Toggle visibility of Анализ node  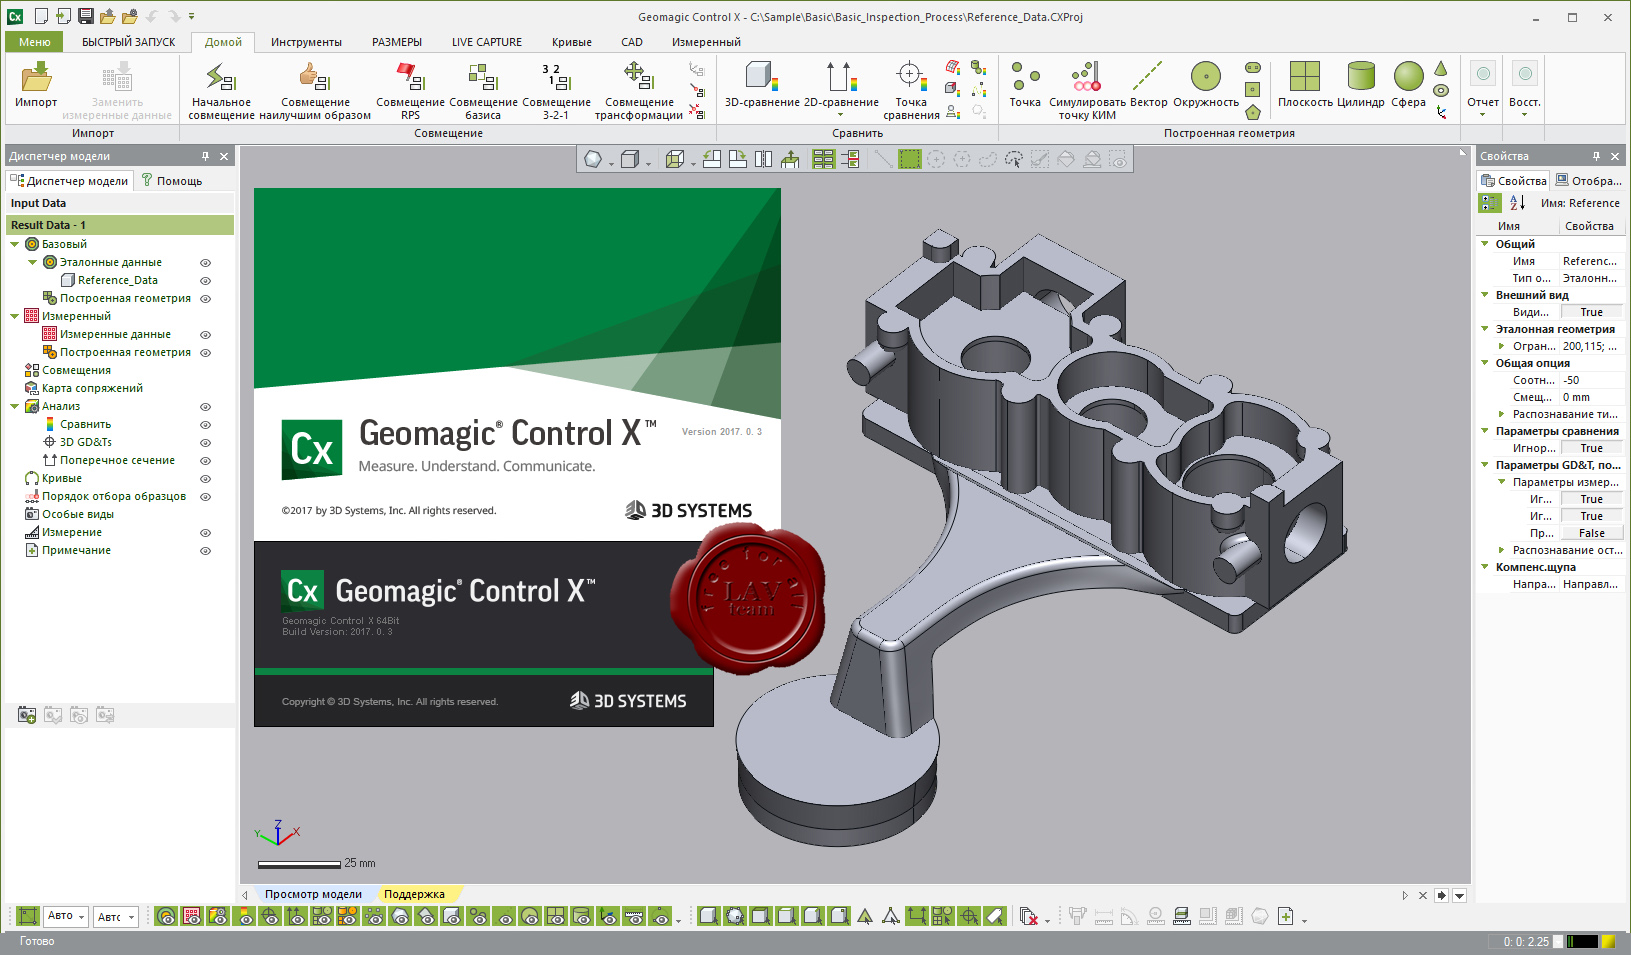205,407
